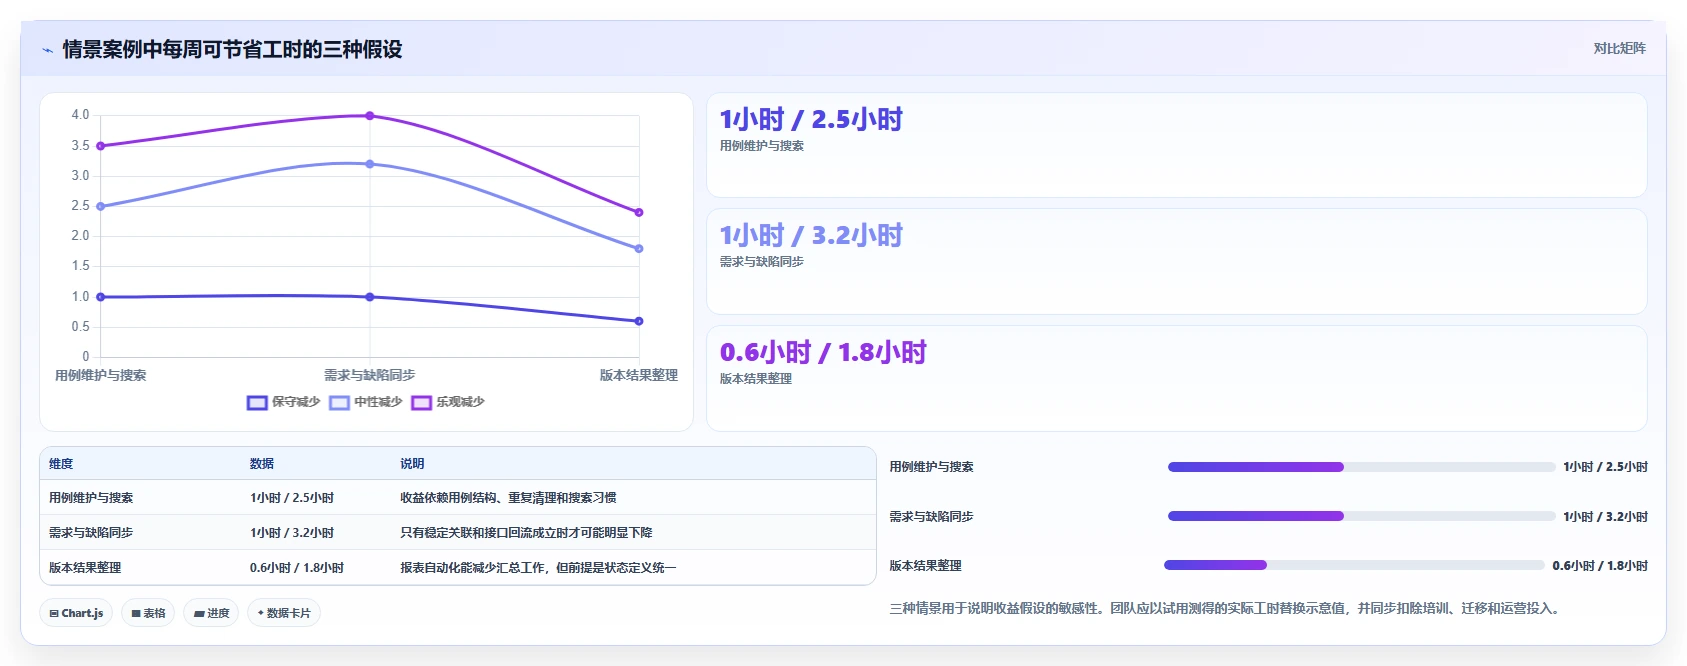
Task: Click description 收益依赖用例结构、重复清理和搜索习惯
Action: coord(508,498)
